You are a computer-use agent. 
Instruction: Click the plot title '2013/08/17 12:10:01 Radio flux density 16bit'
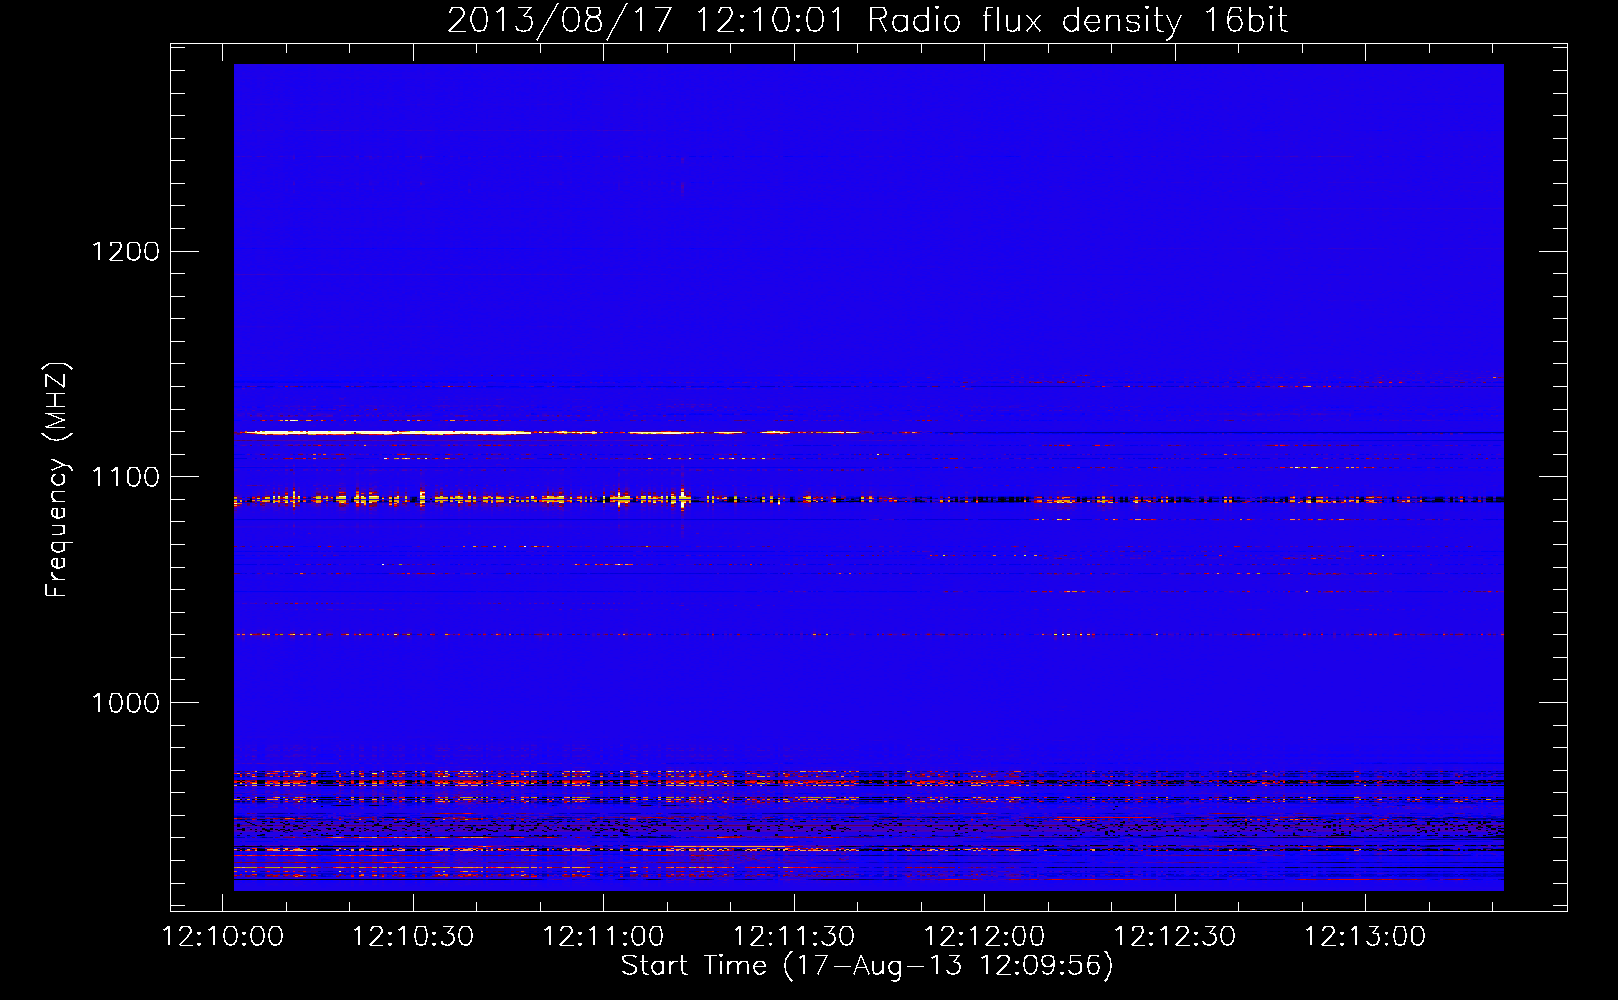(867, 21)
